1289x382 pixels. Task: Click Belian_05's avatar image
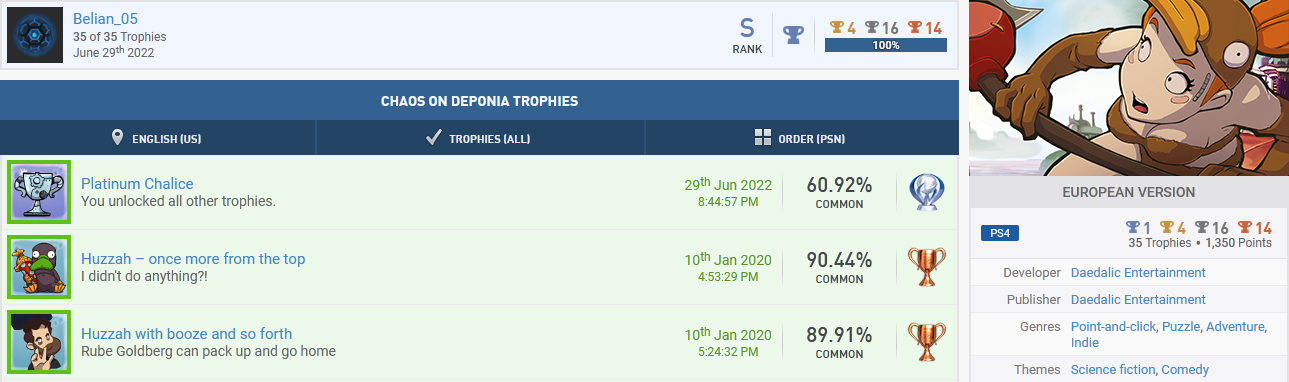[x=36, y=35]
